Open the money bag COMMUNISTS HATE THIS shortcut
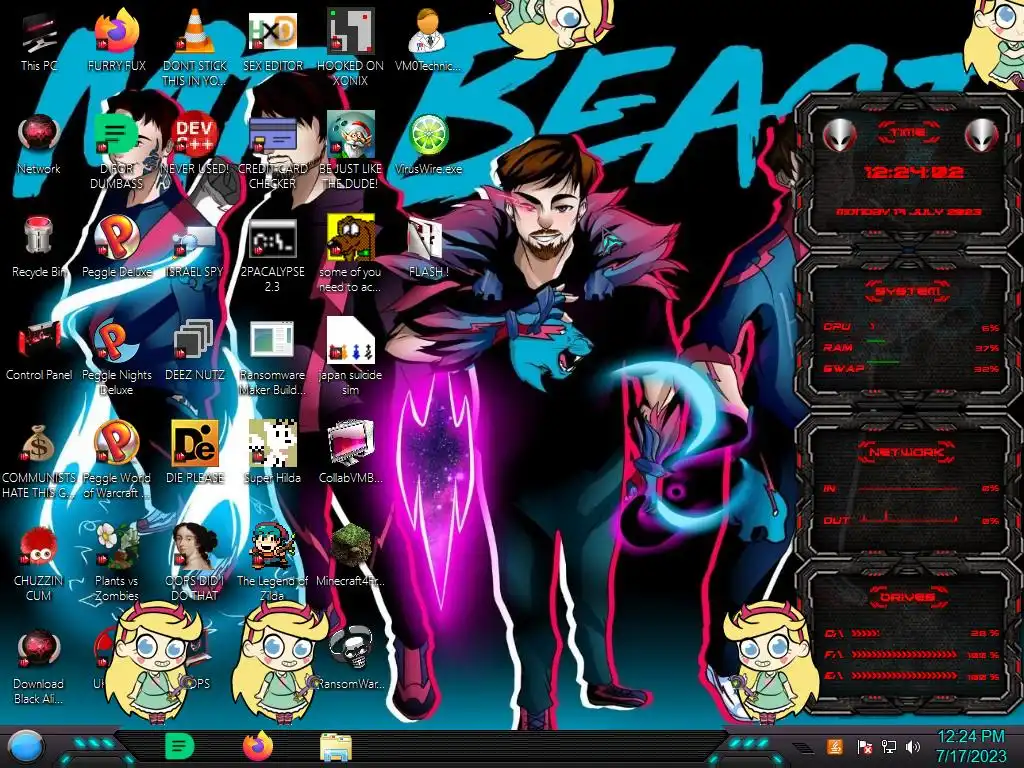Screen dimensions: 1024x768 (x=39, y=460)
